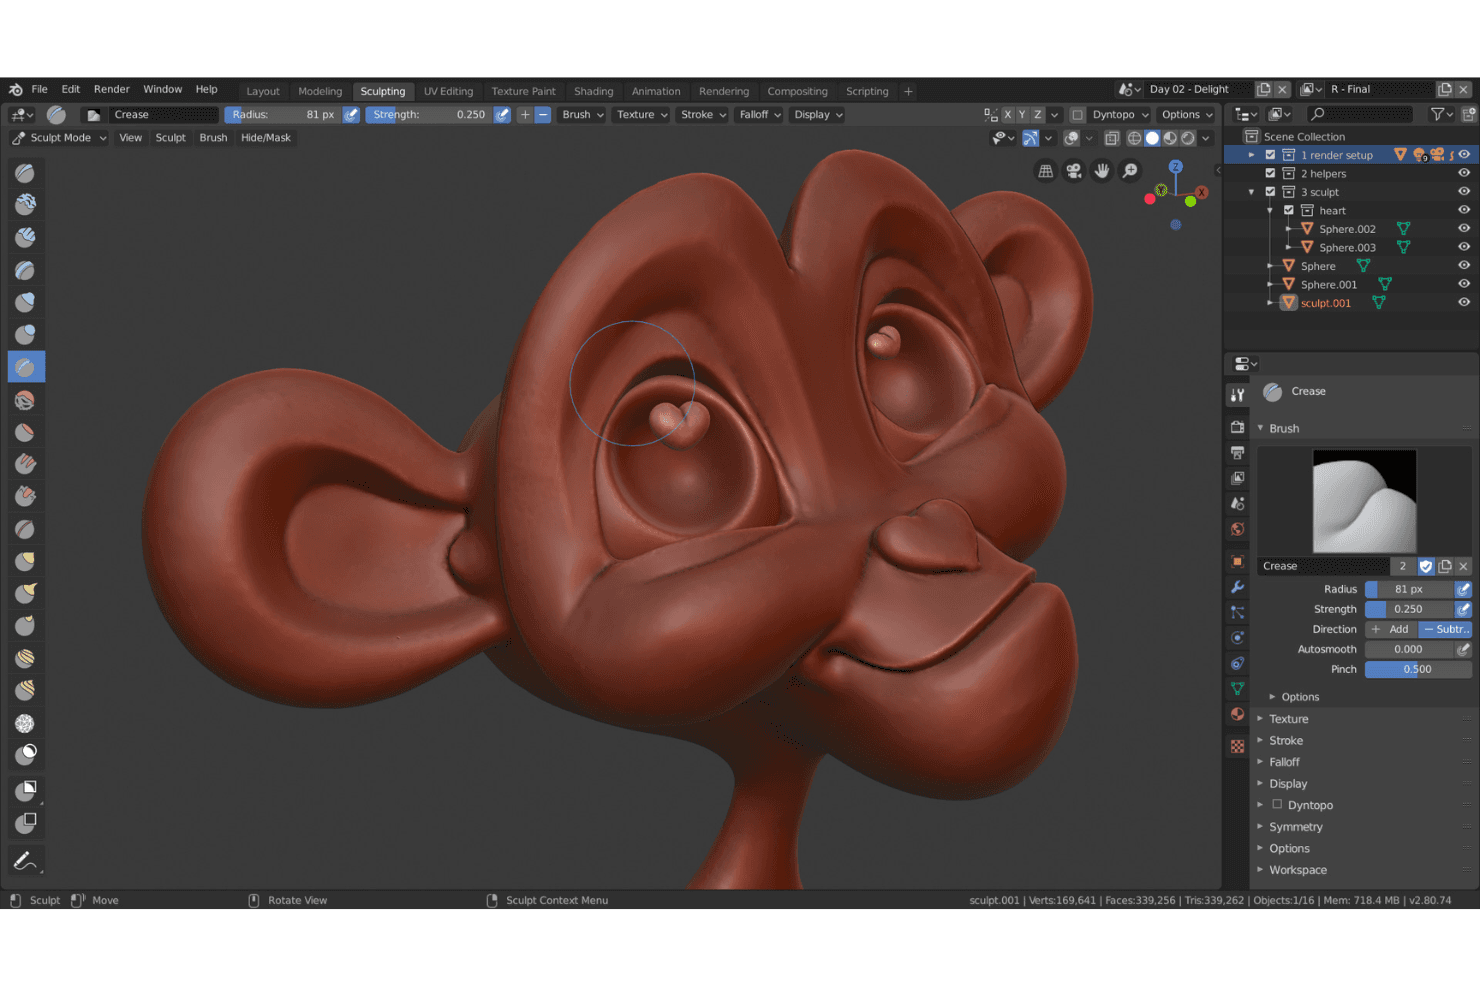
Task: Select the Grab brush tool
Action: click(26, 561)
